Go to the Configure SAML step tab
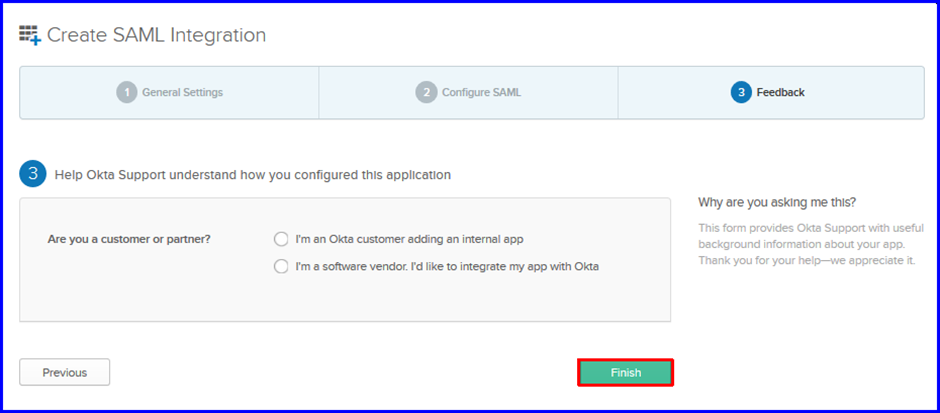940x413 pixels. click(x=468, y=93)
